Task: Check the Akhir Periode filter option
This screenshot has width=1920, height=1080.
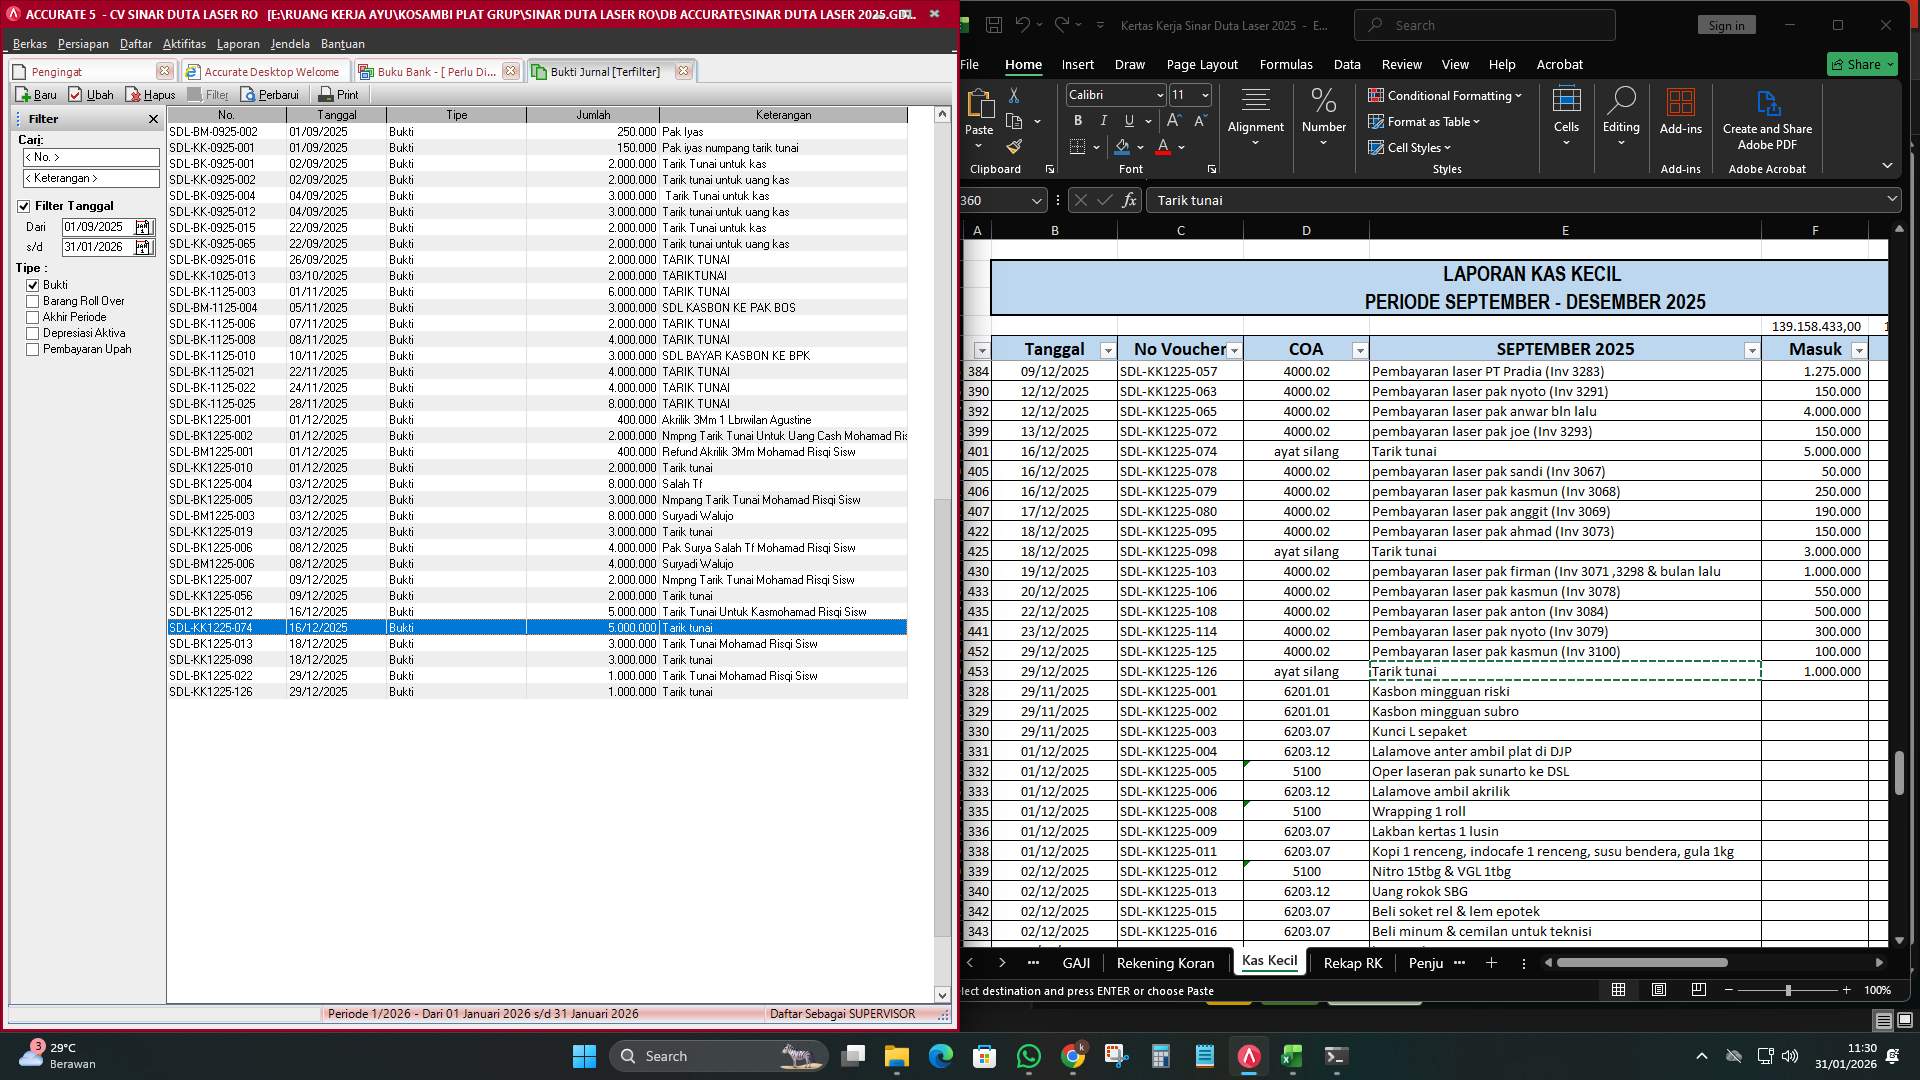Action: (33, 317)
